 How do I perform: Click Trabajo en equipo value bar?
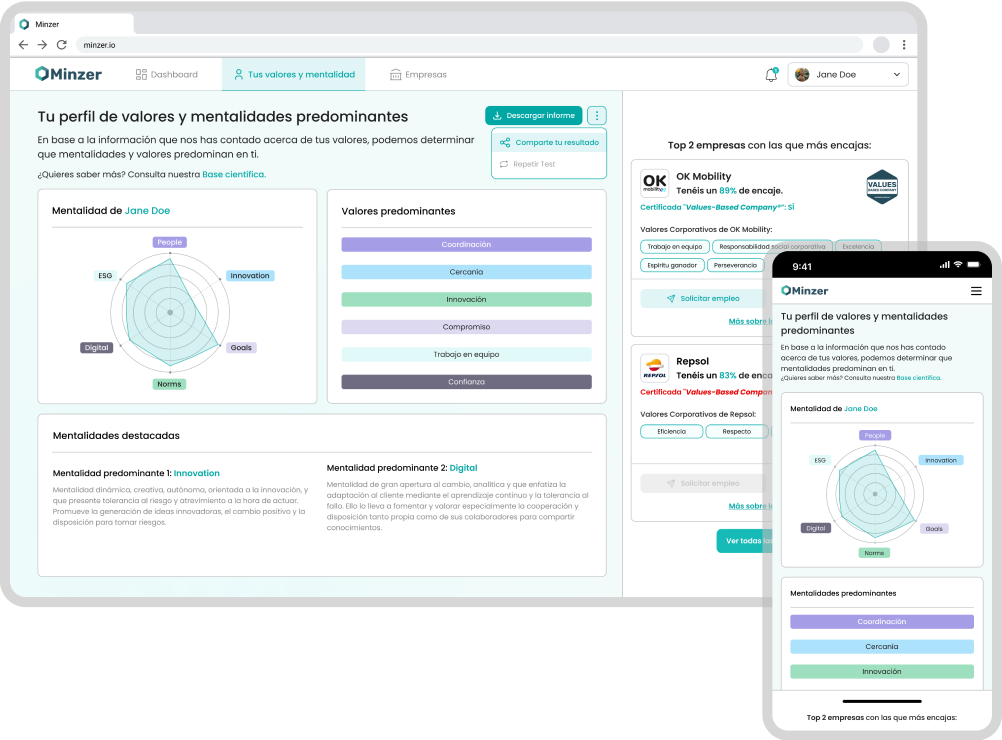tap(466, 355)
